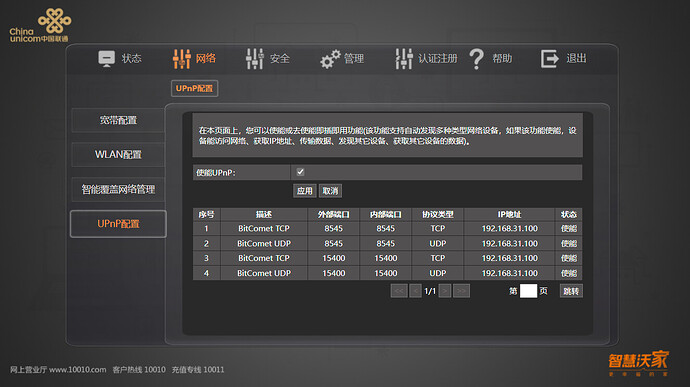This screenshot has height=387, width=690.
Task: Select row 4 BitComet UDP description
Action: 264,273
